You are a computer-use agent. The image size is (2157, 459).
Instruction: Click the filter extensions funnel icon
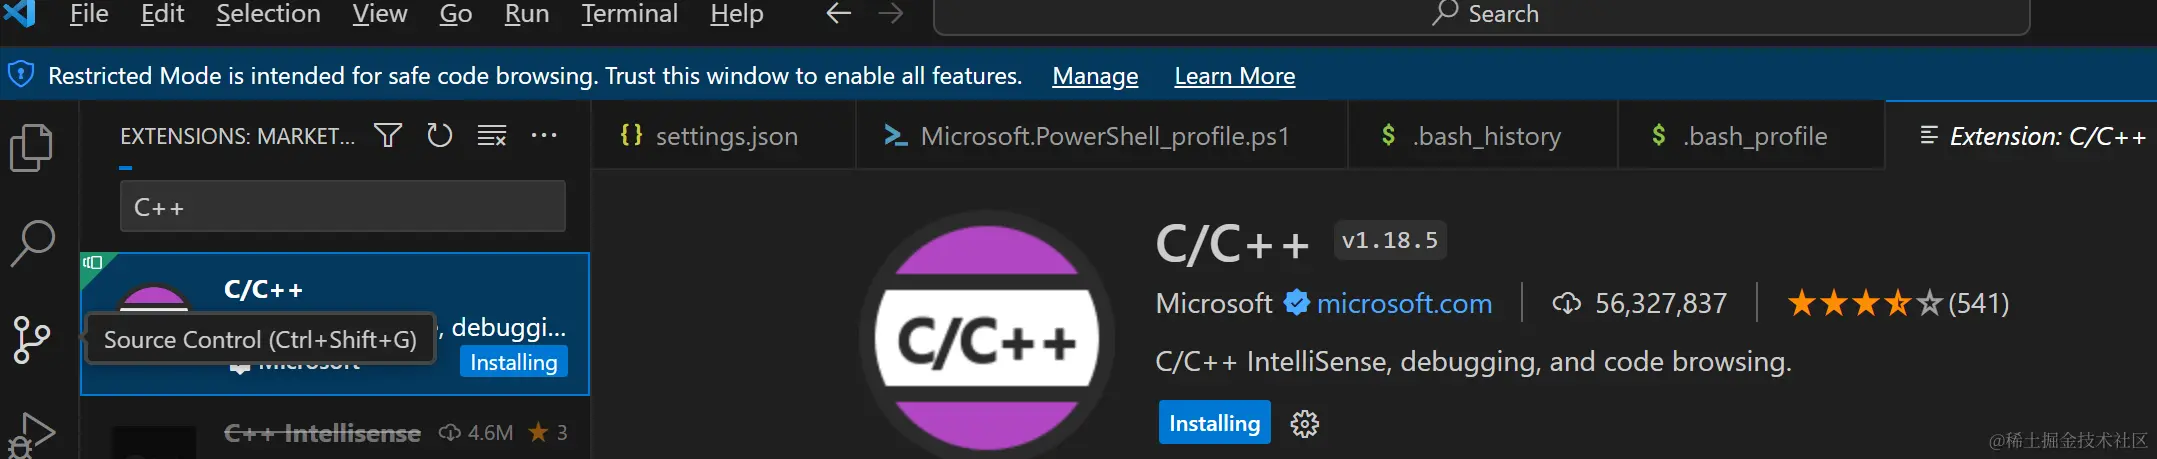click(x=388, y=135)
